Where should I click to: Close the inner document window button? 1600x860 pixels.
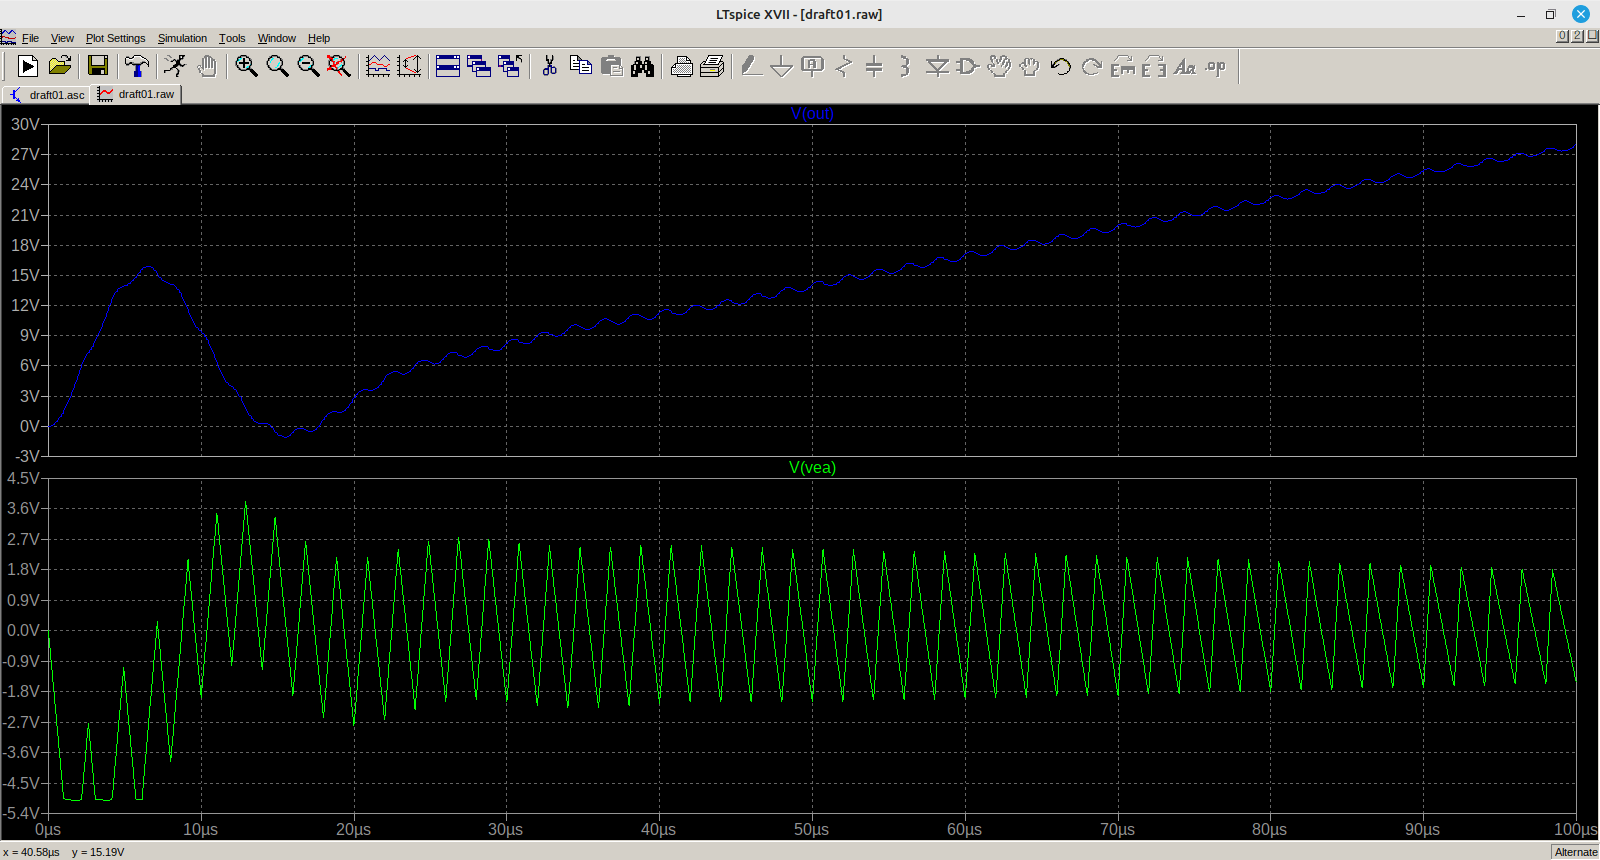1592,36
